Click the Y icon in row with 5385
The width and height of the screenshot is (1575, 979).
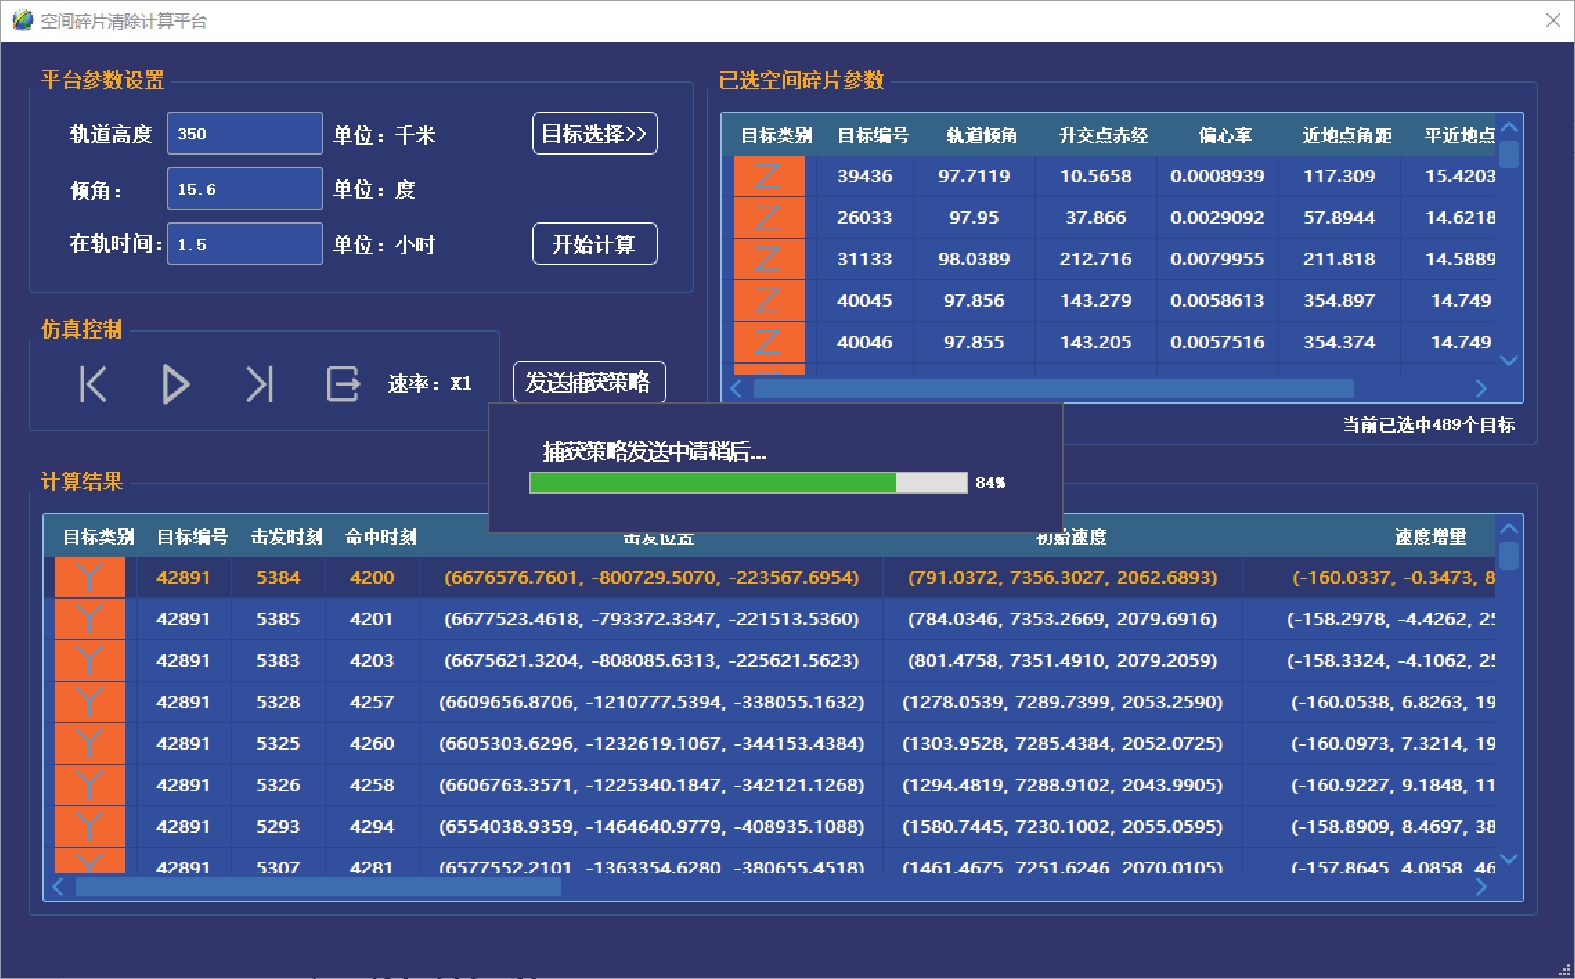coord(90,619)
